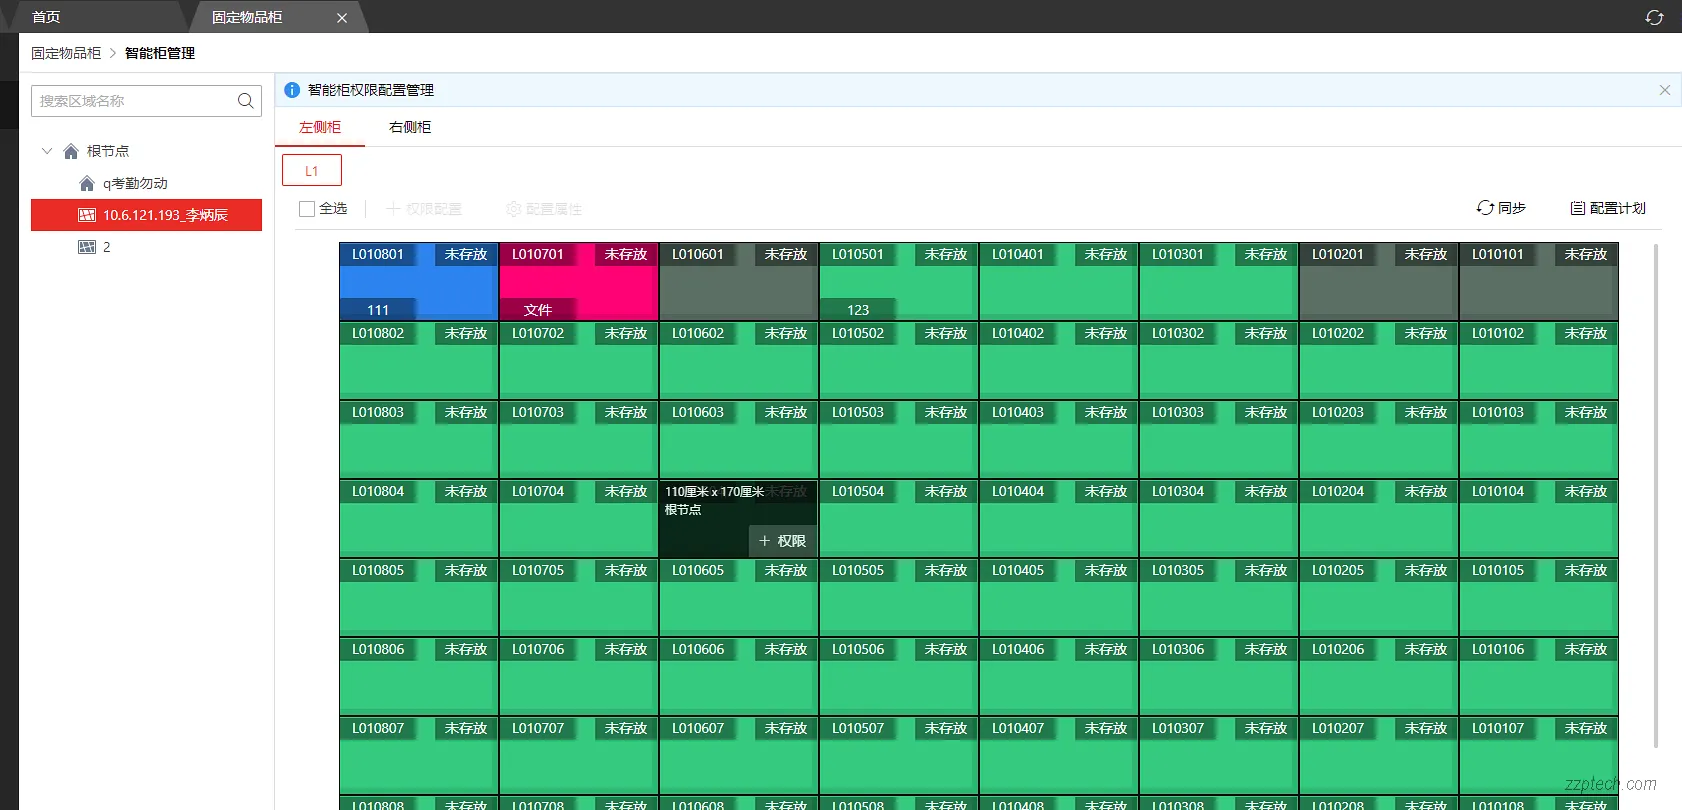Select cell L010501 labeled 123
The height and width of the screenshot is (810, 1682).
click(899, 282)
